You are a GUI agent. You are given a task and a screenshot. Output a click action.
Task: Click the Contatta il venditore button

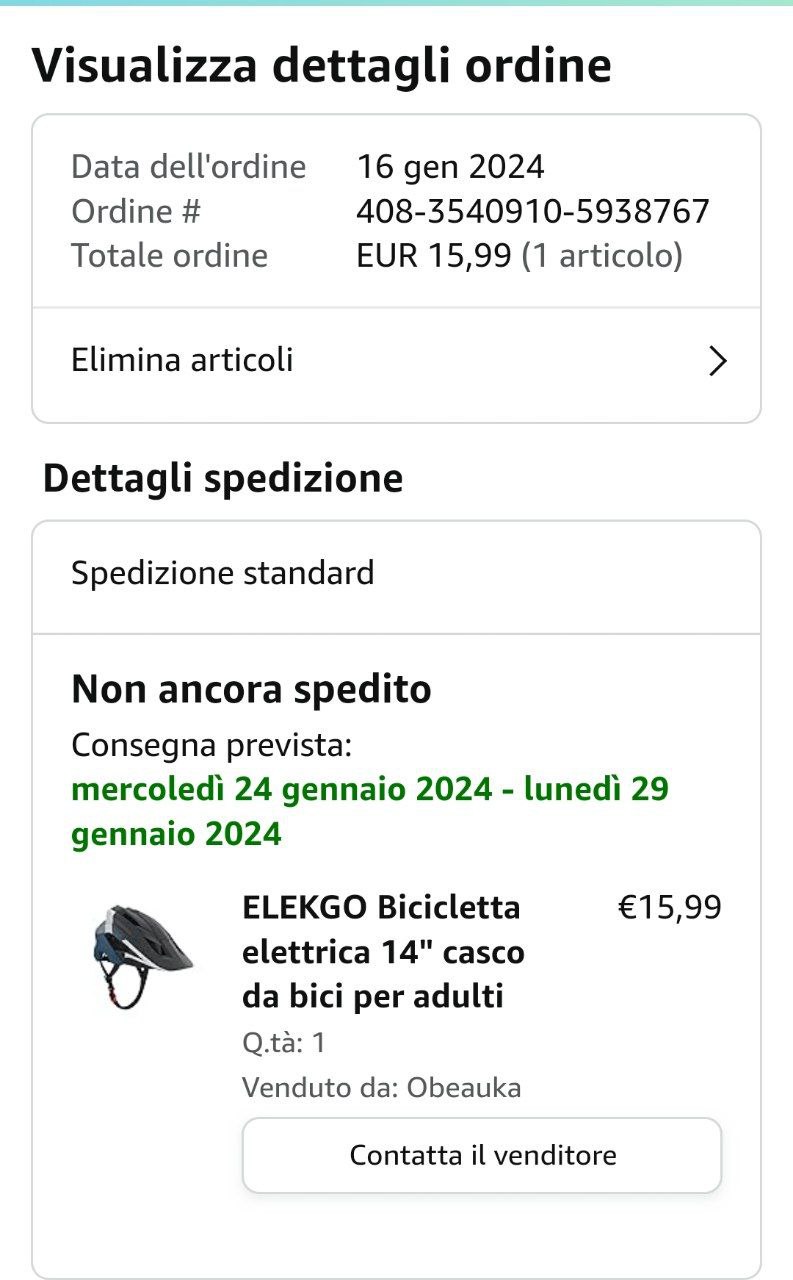click(x=482, y=1155)
